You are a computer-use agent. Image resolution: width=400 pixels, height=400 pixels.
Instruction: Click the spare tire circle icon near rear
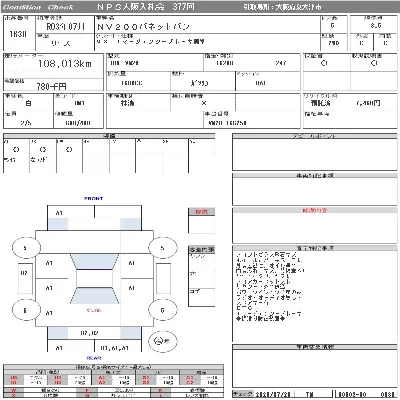162,341
